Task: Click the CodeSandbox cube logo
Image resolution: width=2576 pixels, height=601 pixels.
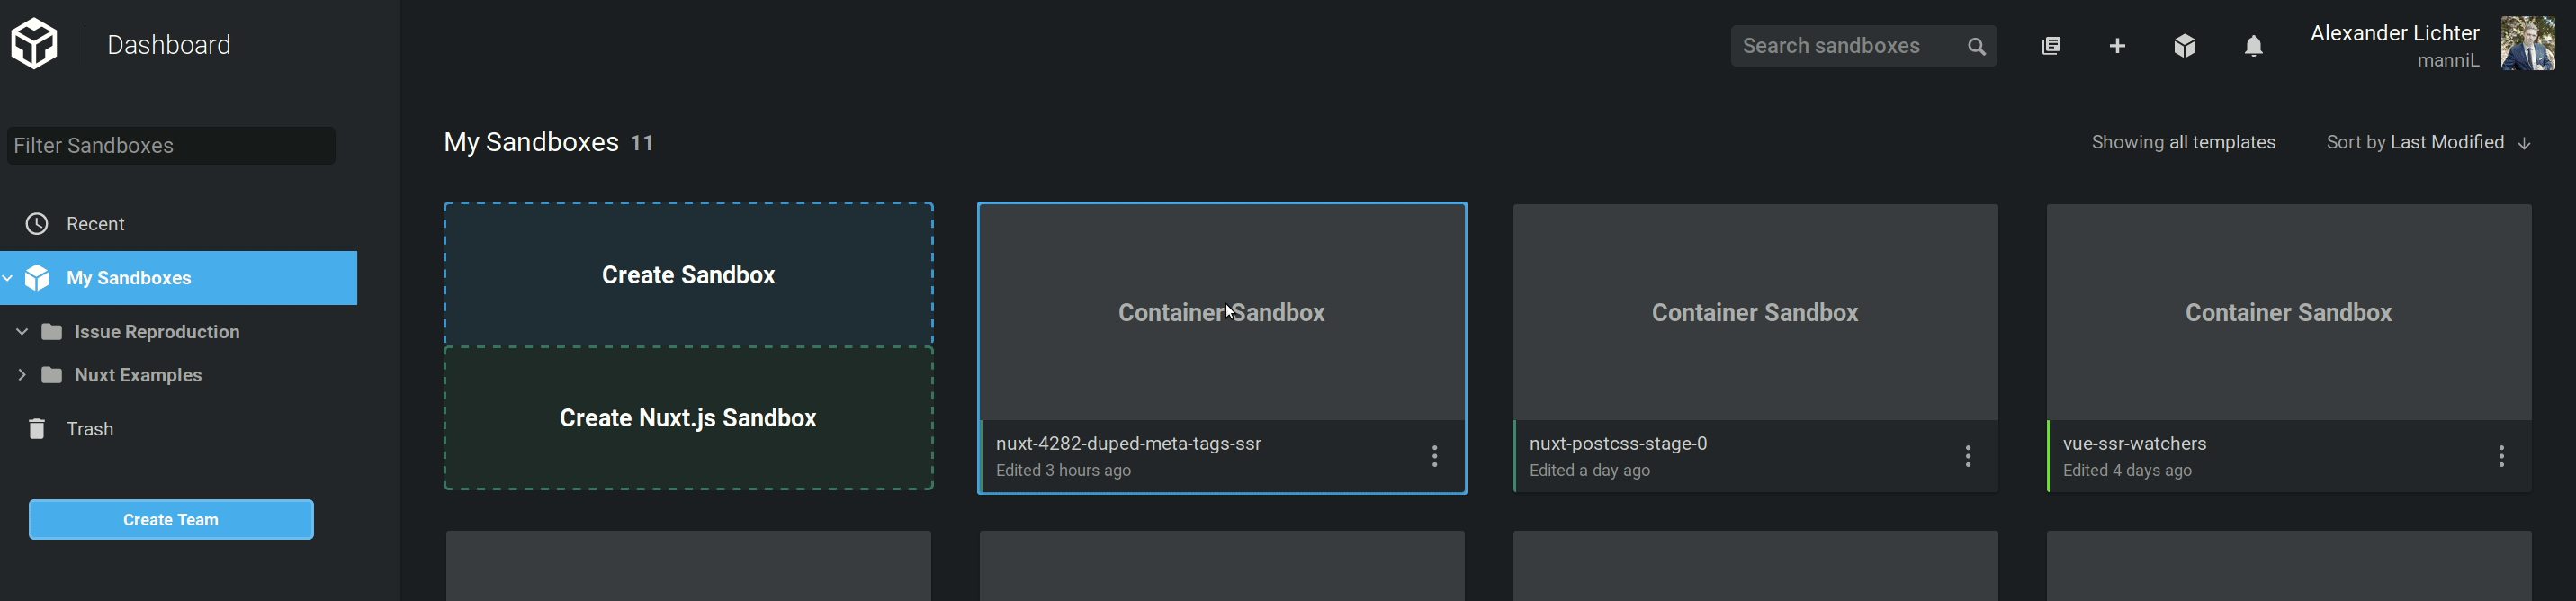Action: click(35, 44)
